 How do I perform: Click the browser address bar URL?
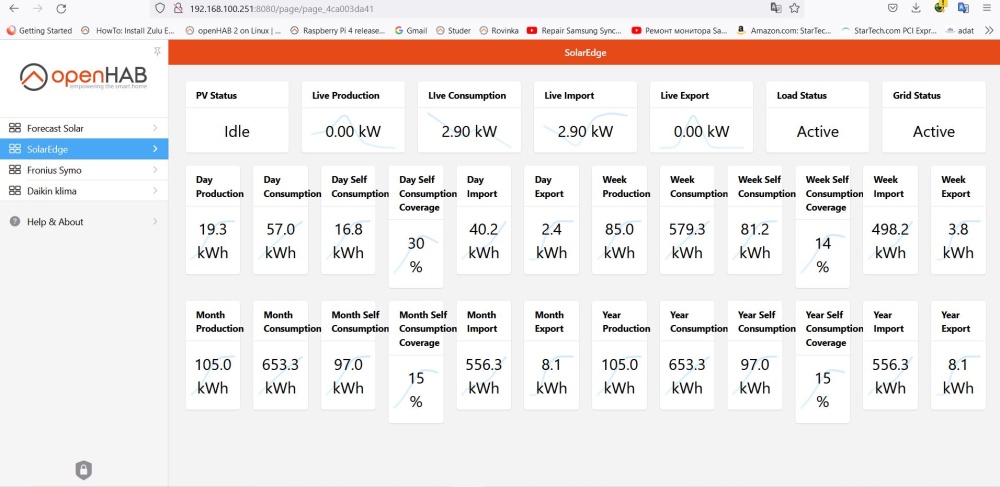point(280,8)
